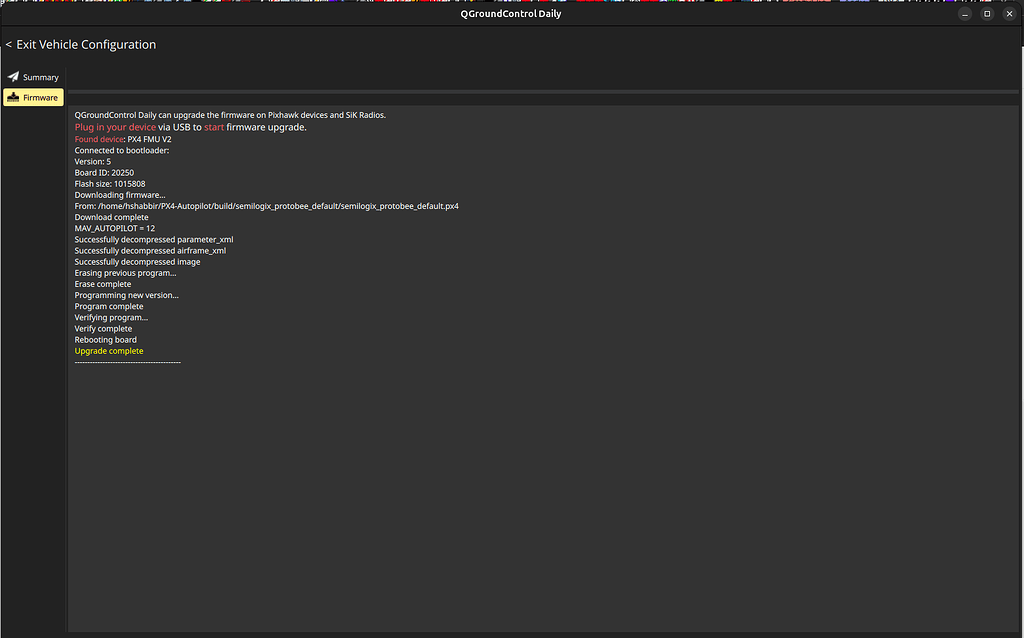Click inside the firmware upgrade log area
This screenshot has height=638, width=1024.
click(500, 450)
